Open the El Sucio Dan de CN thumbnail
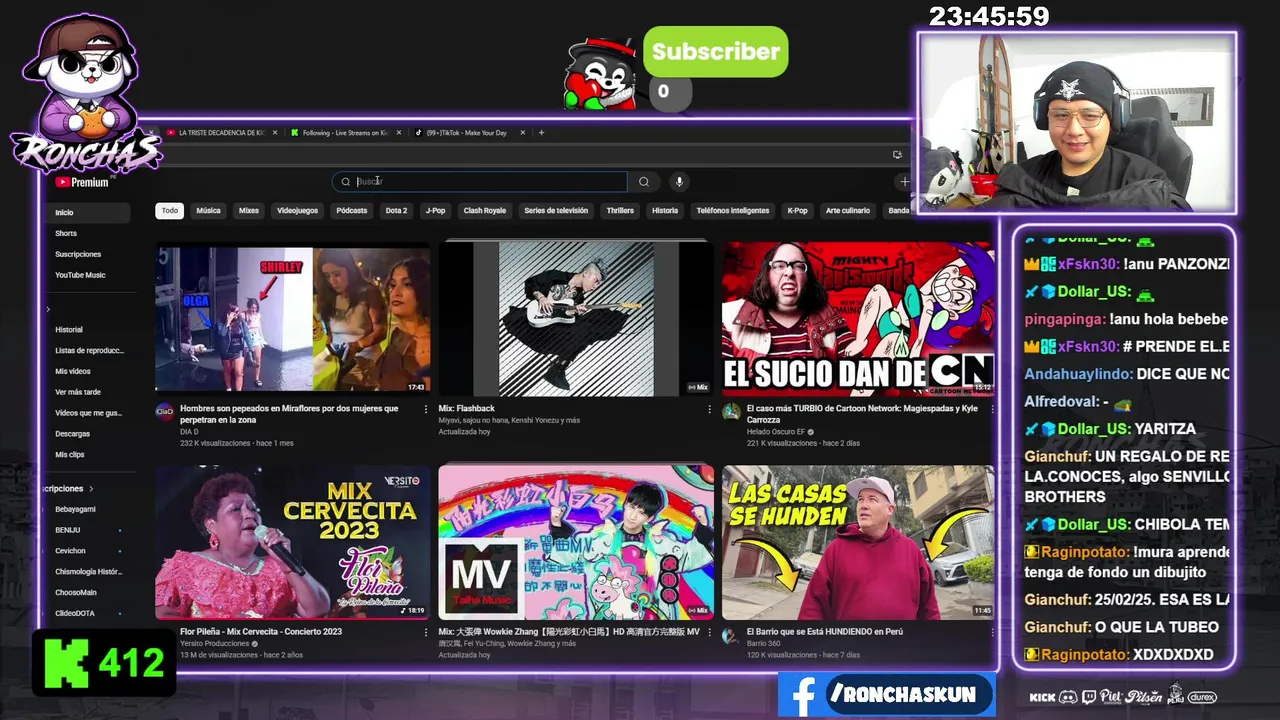Screen dimensions: 1280x720 pyautogui.click(x=858, y=320)
